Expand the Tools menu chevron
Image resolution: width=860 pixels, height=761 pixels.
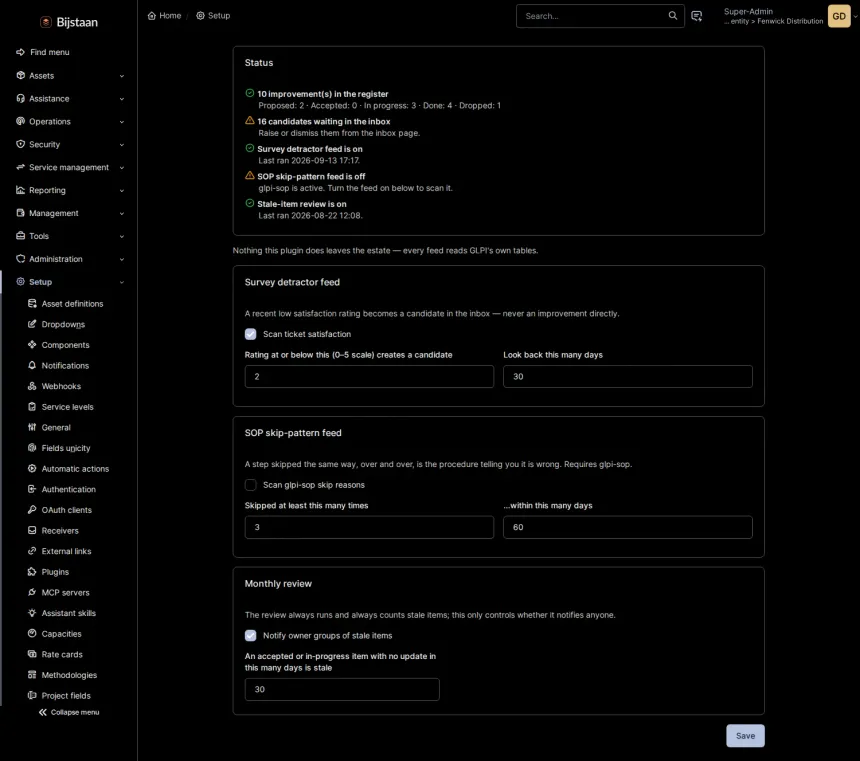(122, 236)
